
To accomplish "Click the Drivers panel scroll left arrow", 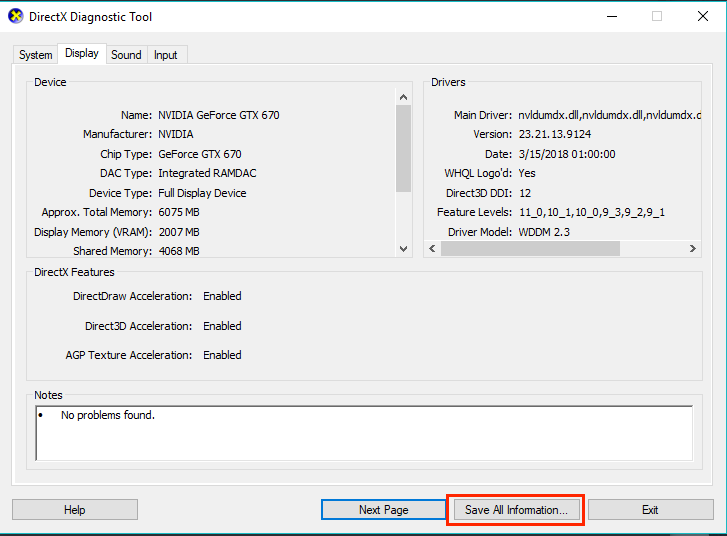I will [x=432, y=249].
